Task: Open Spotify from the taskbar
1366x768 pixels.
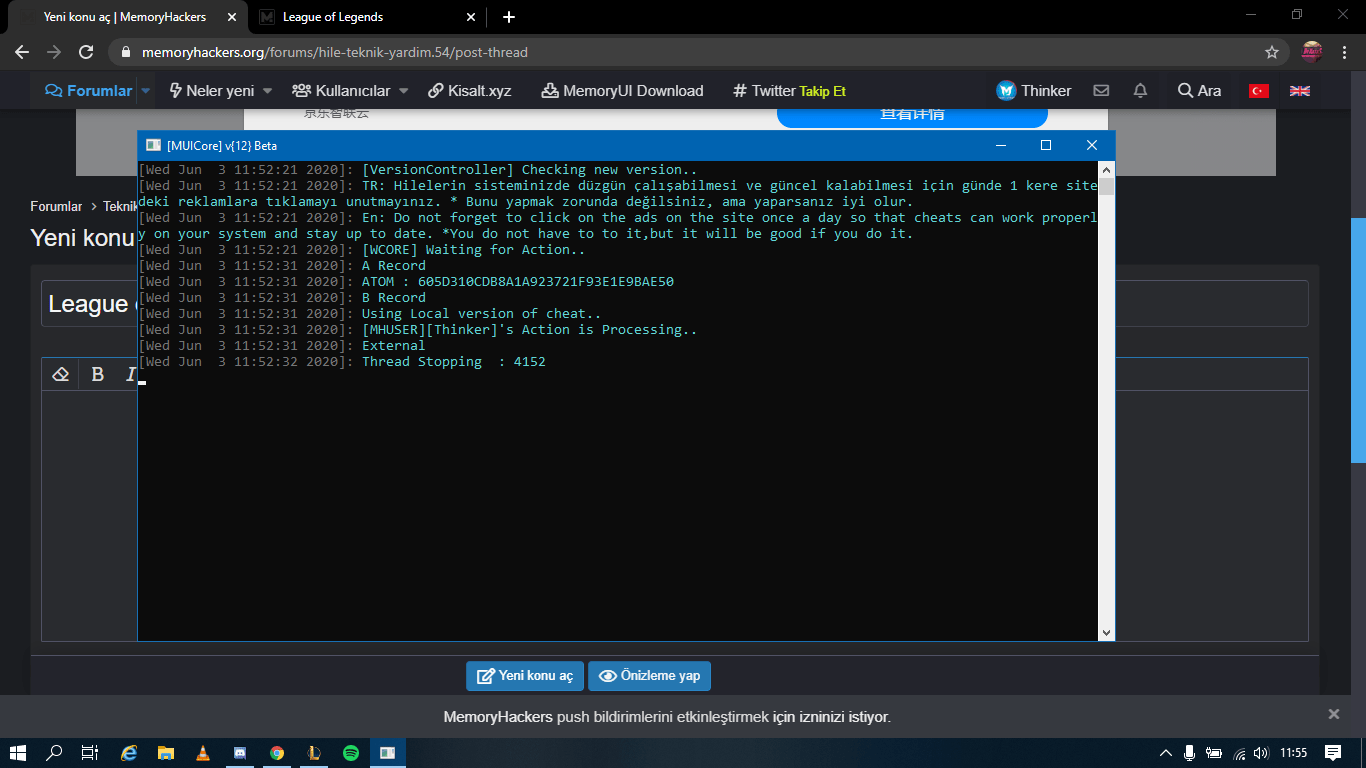Action: click(351, 753)
